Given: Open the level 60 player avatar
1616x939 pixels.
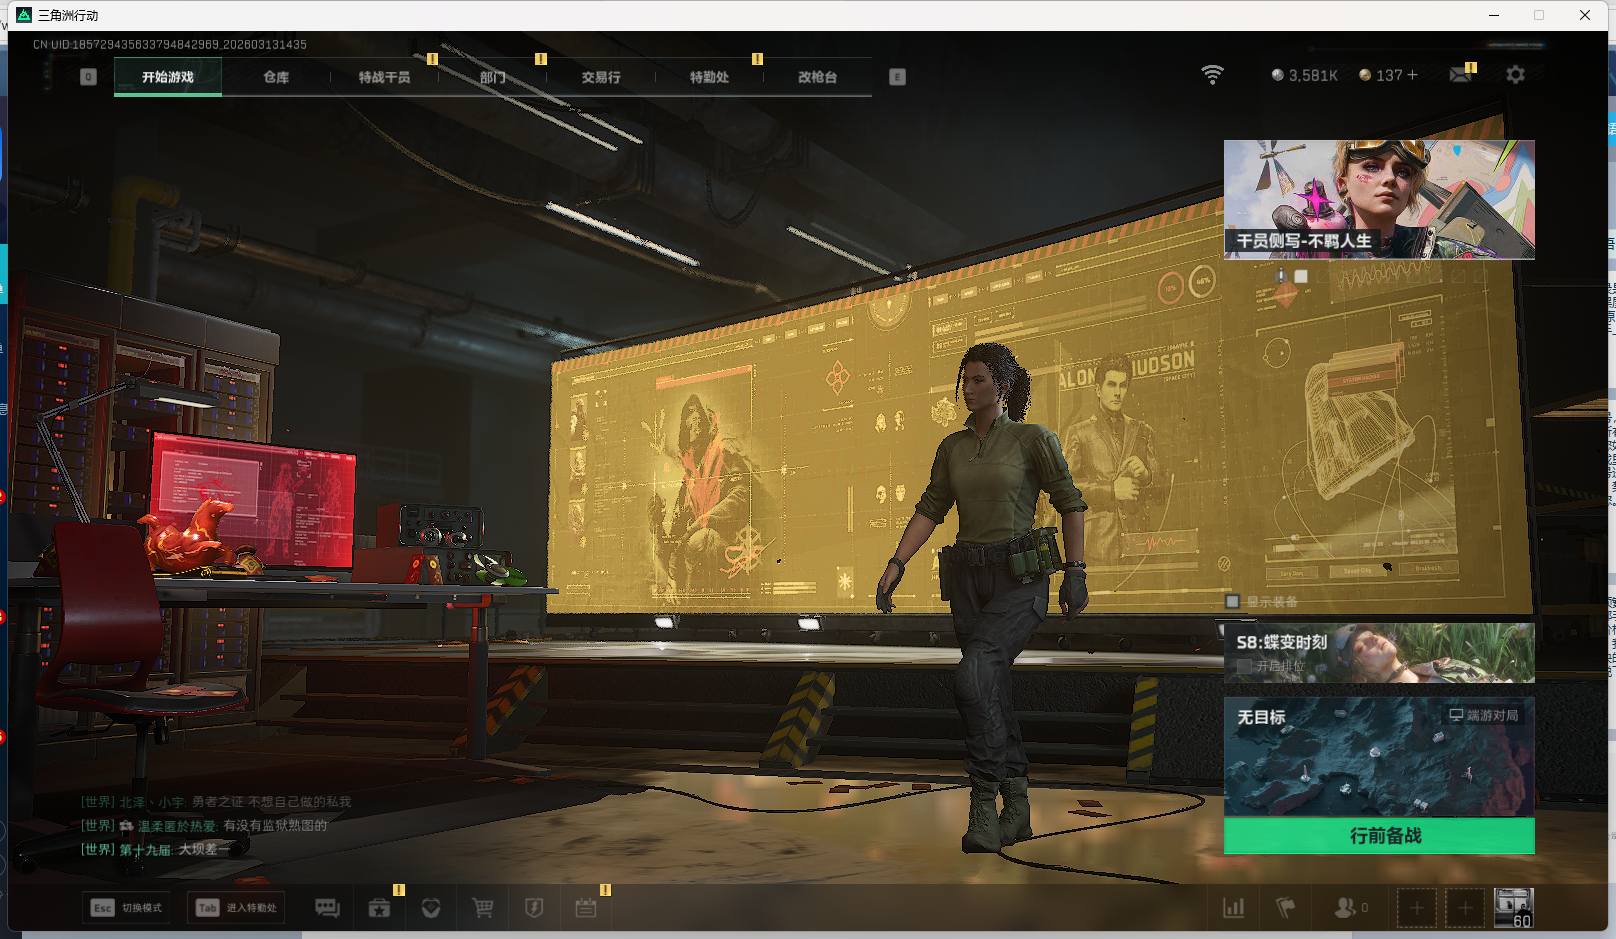Looking at the screenshot, I should tap(1513, 908).
